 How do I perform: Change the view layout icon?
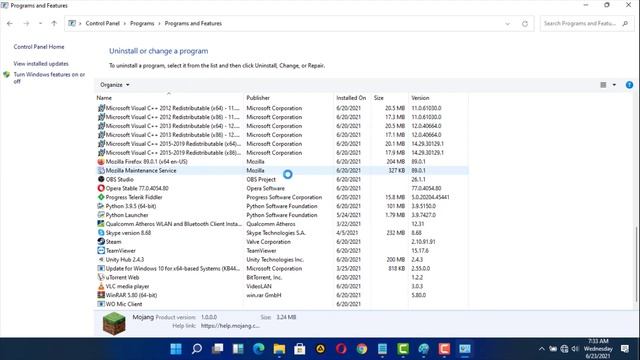[603, 85]
